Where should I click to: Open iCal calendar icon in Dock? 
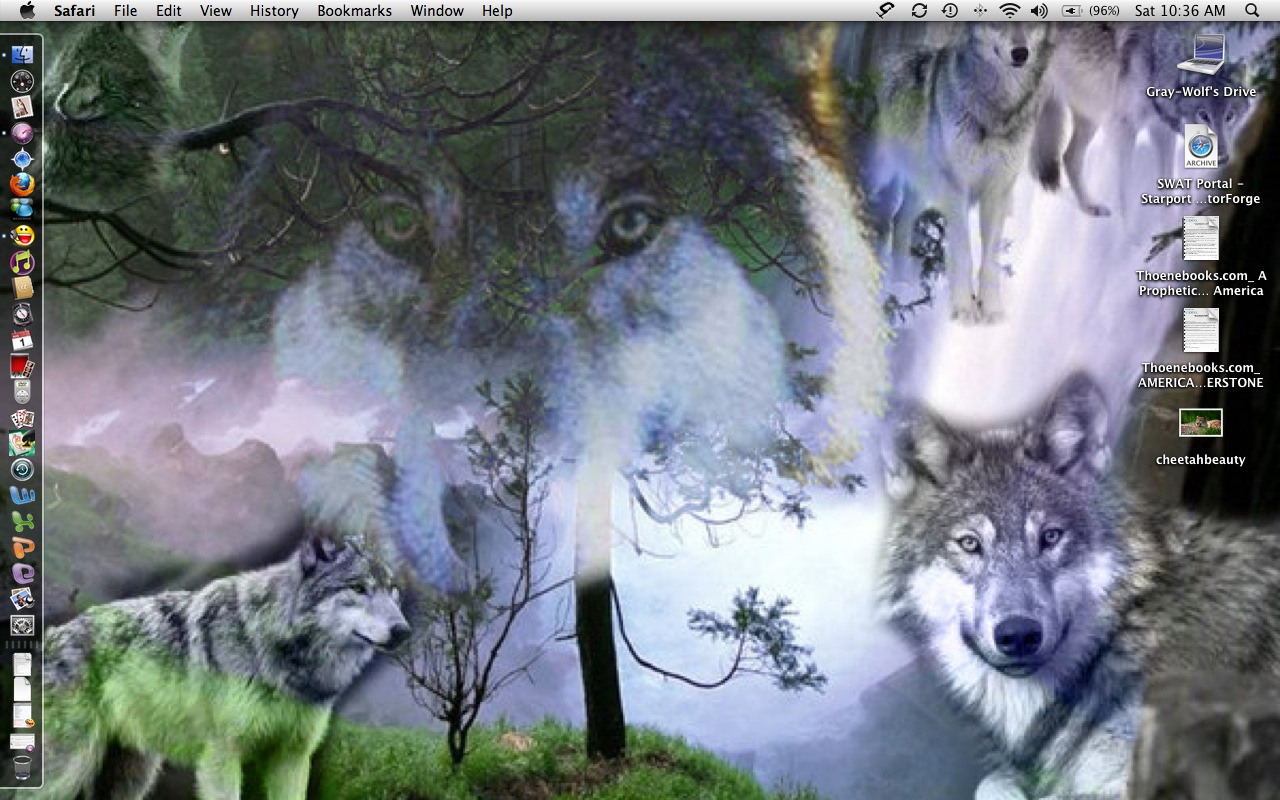[22, 340]
